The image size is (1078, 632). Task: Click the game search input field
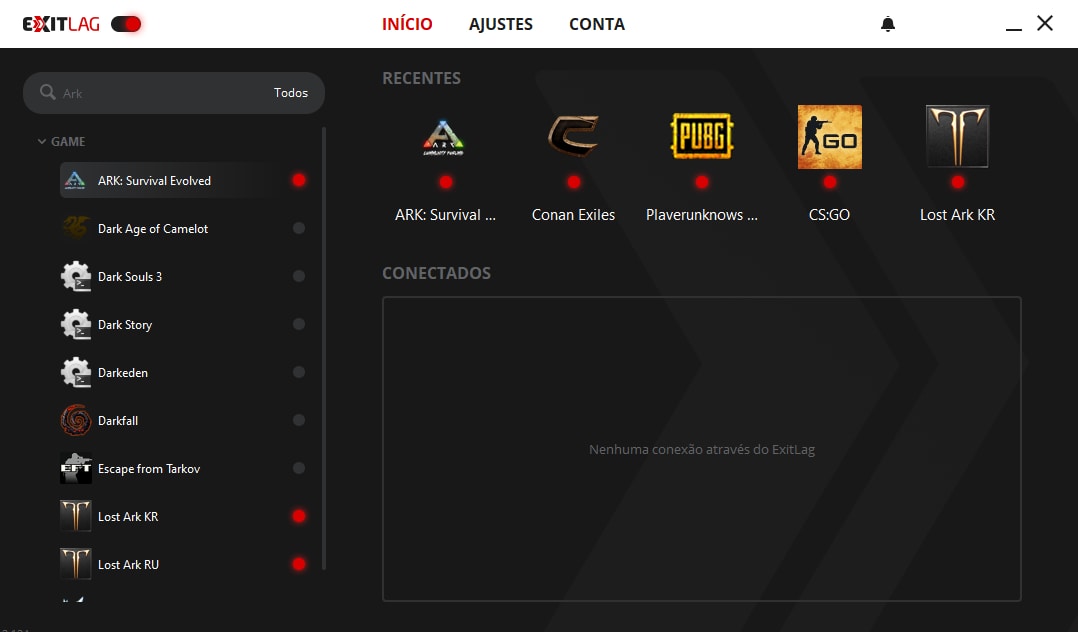coord(160,93)
